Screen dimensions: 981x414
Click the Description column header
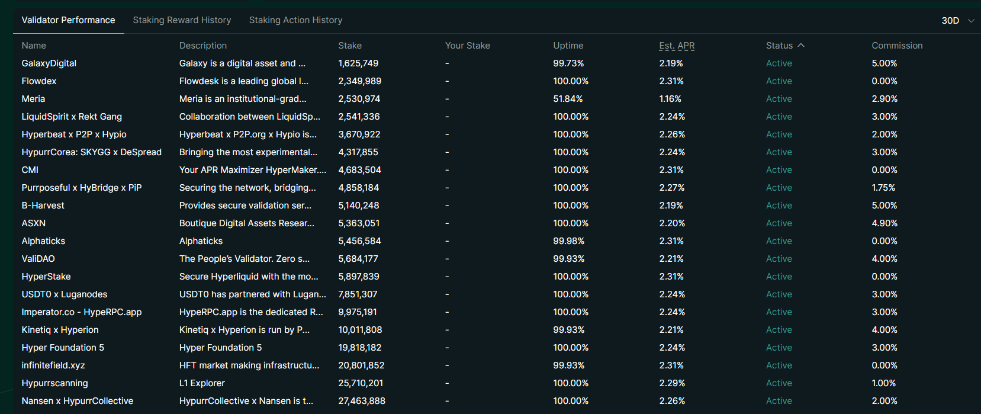[203, 46]
